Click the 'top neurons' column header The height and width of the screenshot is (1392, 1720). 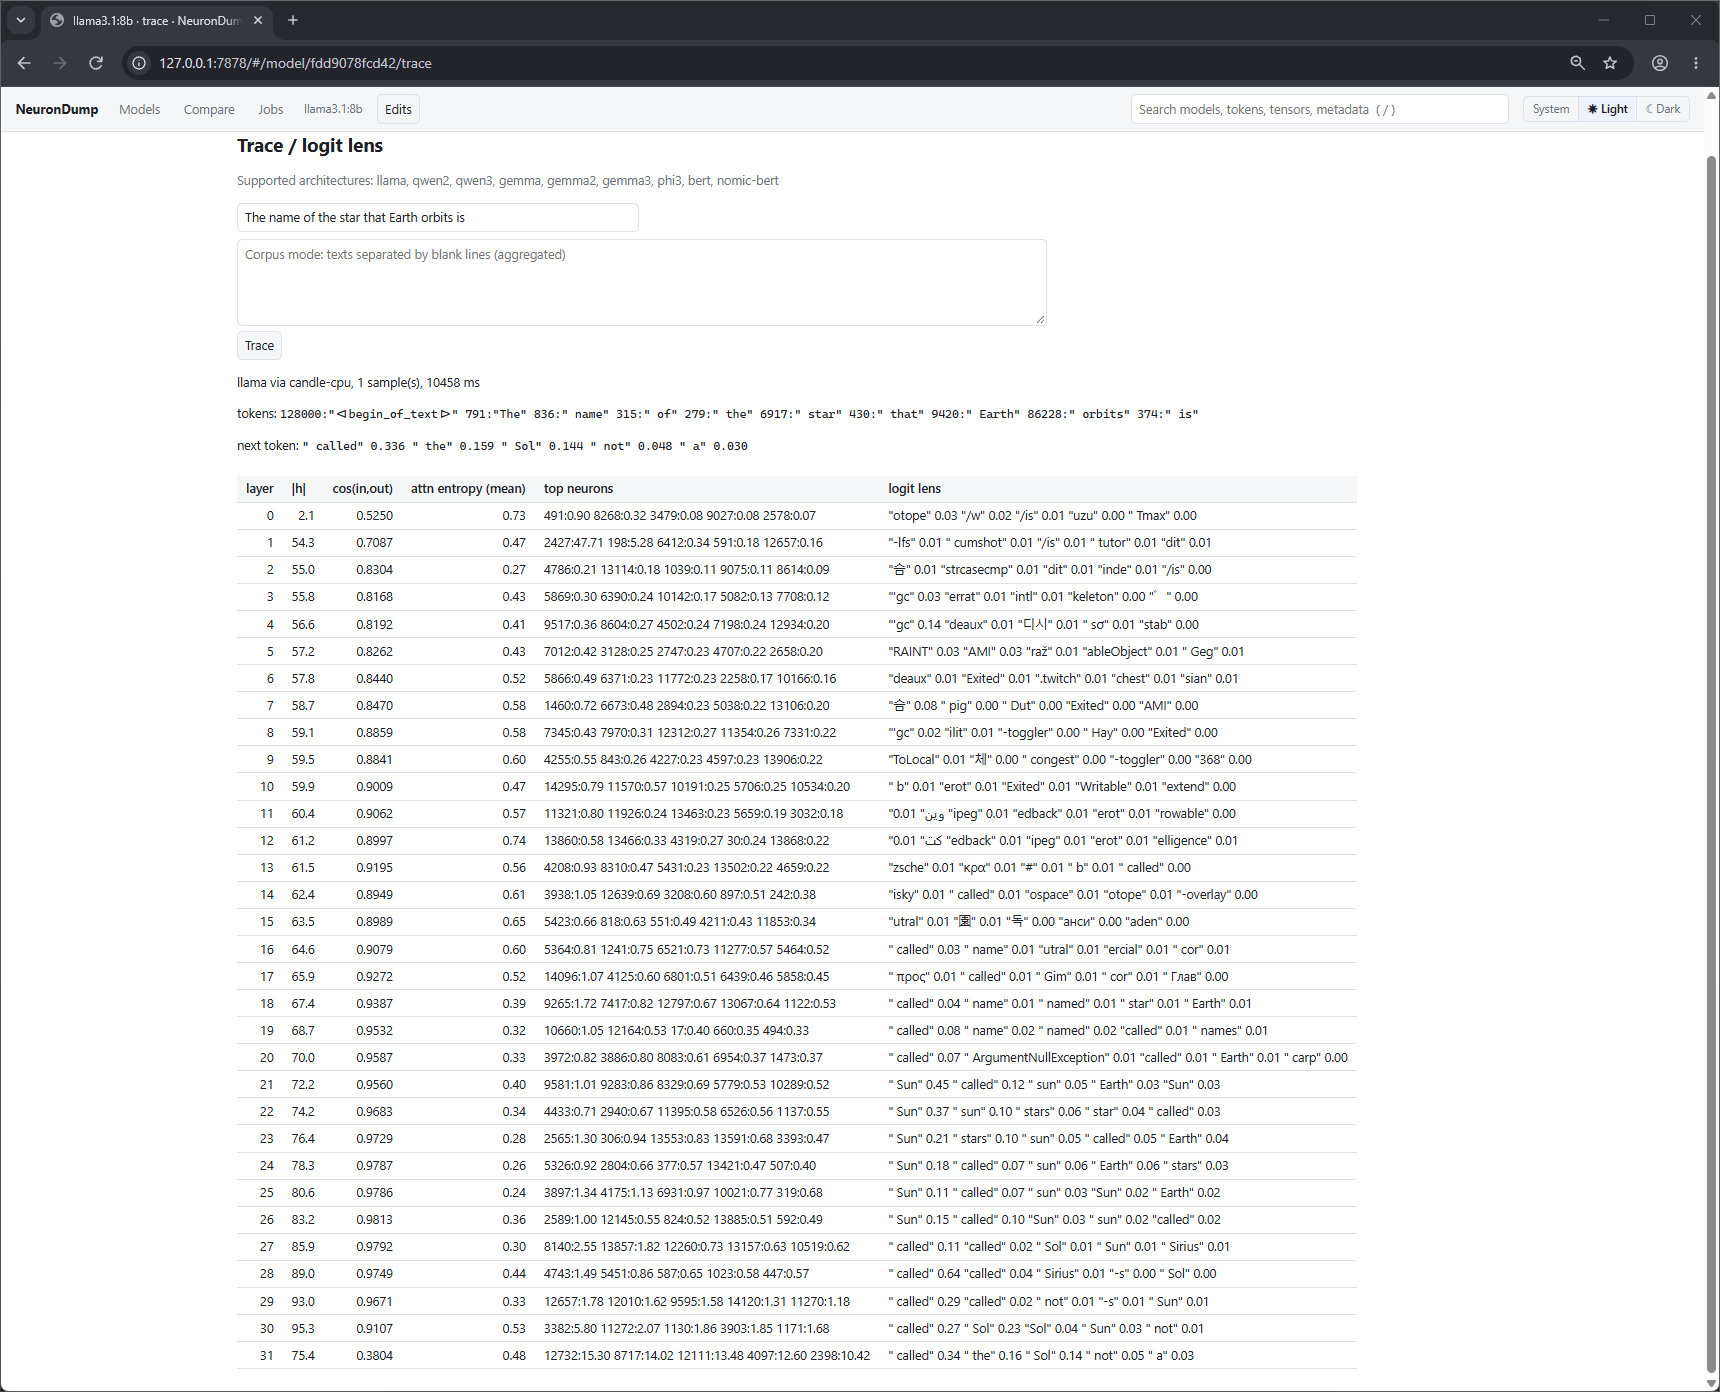coord(578,489)
